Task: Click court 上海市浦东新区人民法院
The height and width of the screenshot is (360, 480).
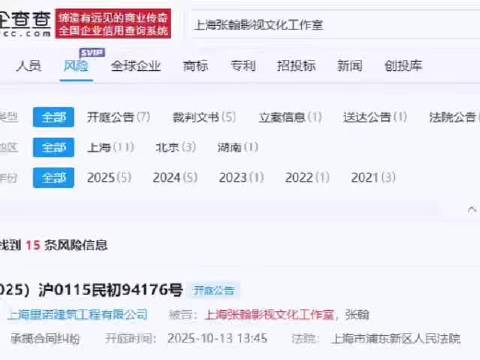Action: 396,339
